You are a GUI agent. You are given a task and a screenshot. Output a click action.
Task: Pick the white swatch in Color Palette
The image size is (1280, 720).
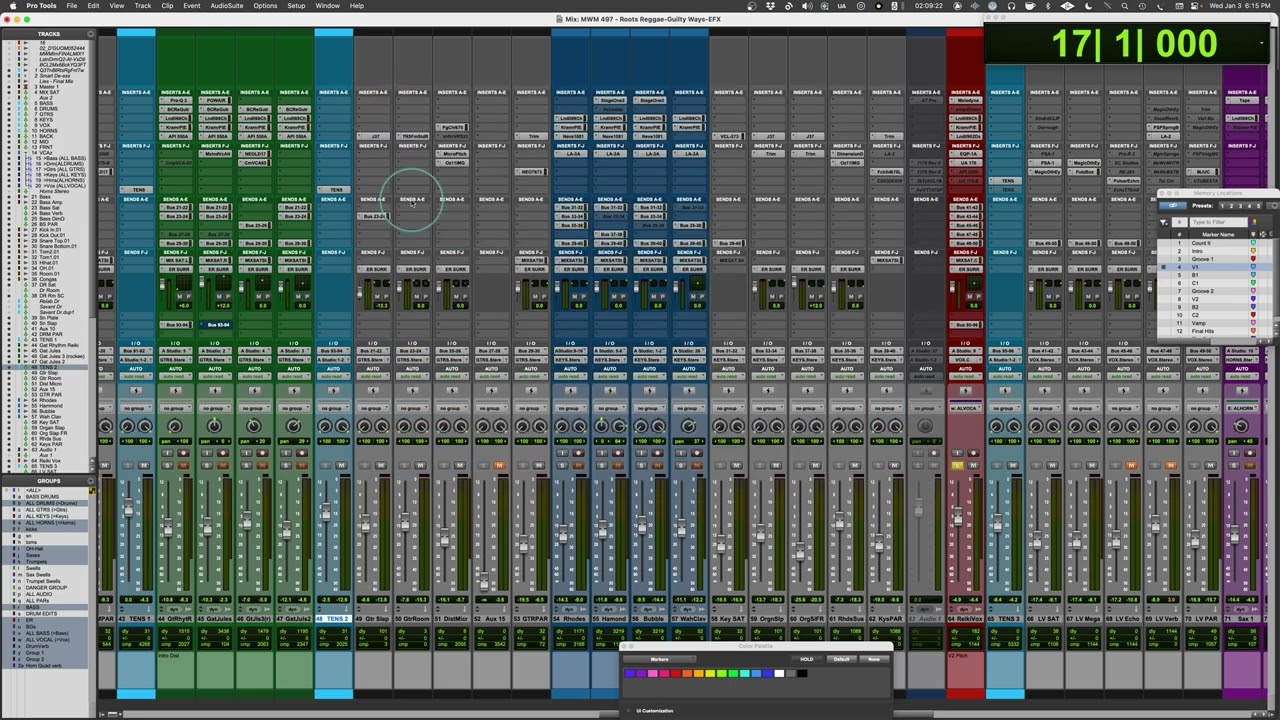coord(779,673)
